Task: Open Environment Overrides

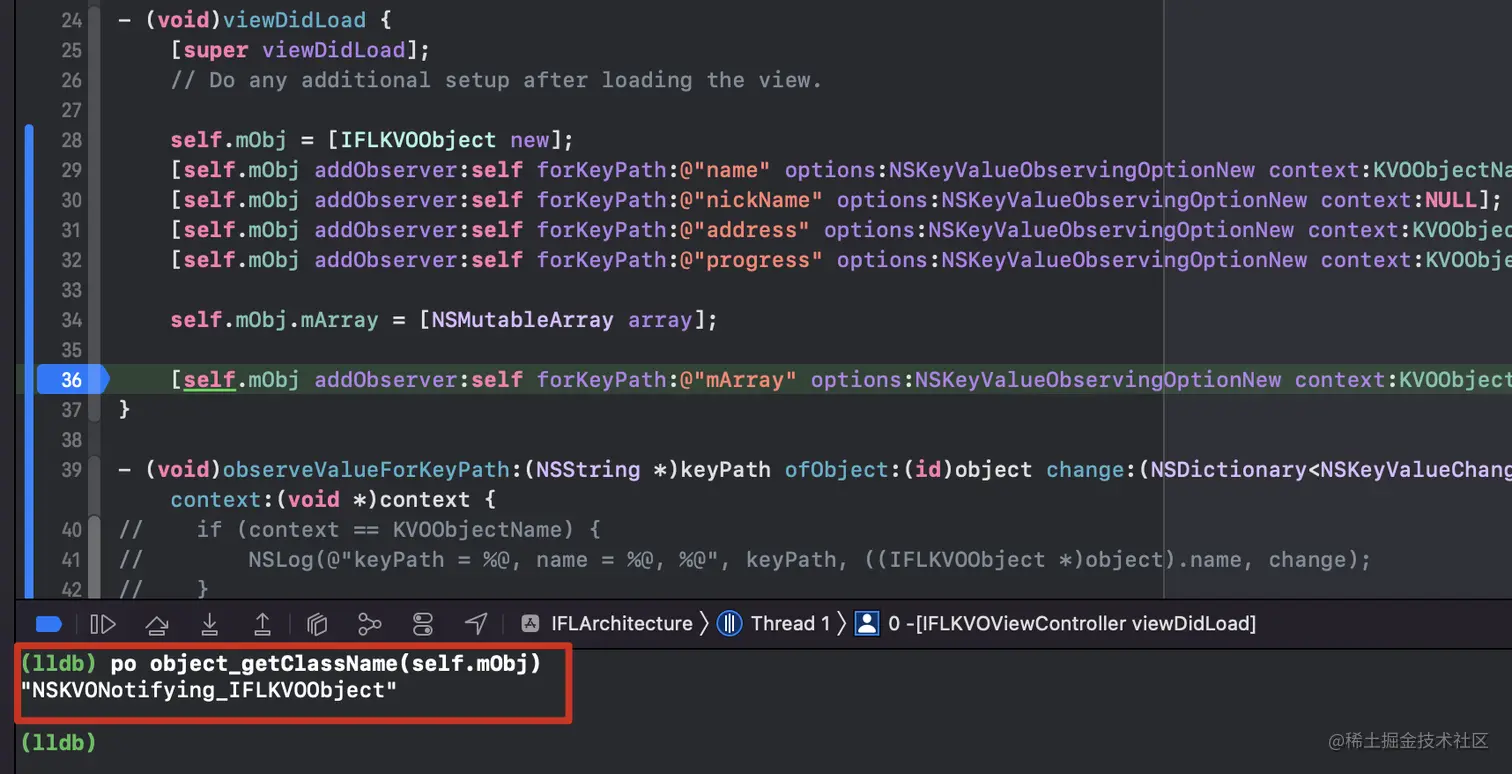Action: coord(423,624)
